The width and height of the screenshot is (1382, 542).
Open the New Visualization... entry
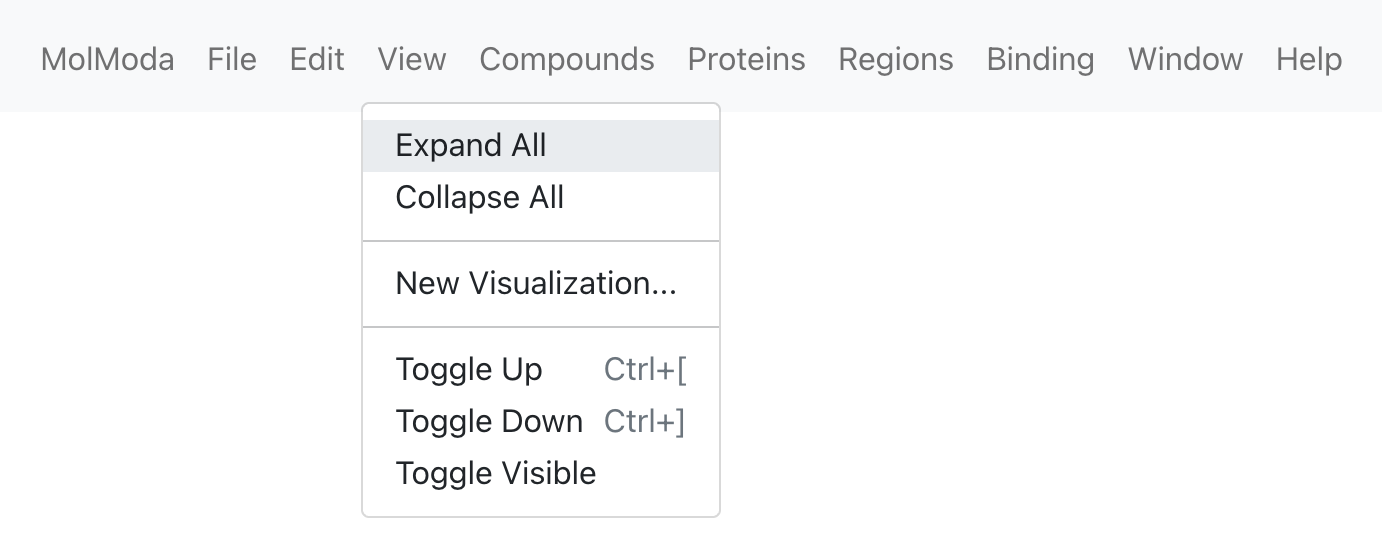pos(540,284)
